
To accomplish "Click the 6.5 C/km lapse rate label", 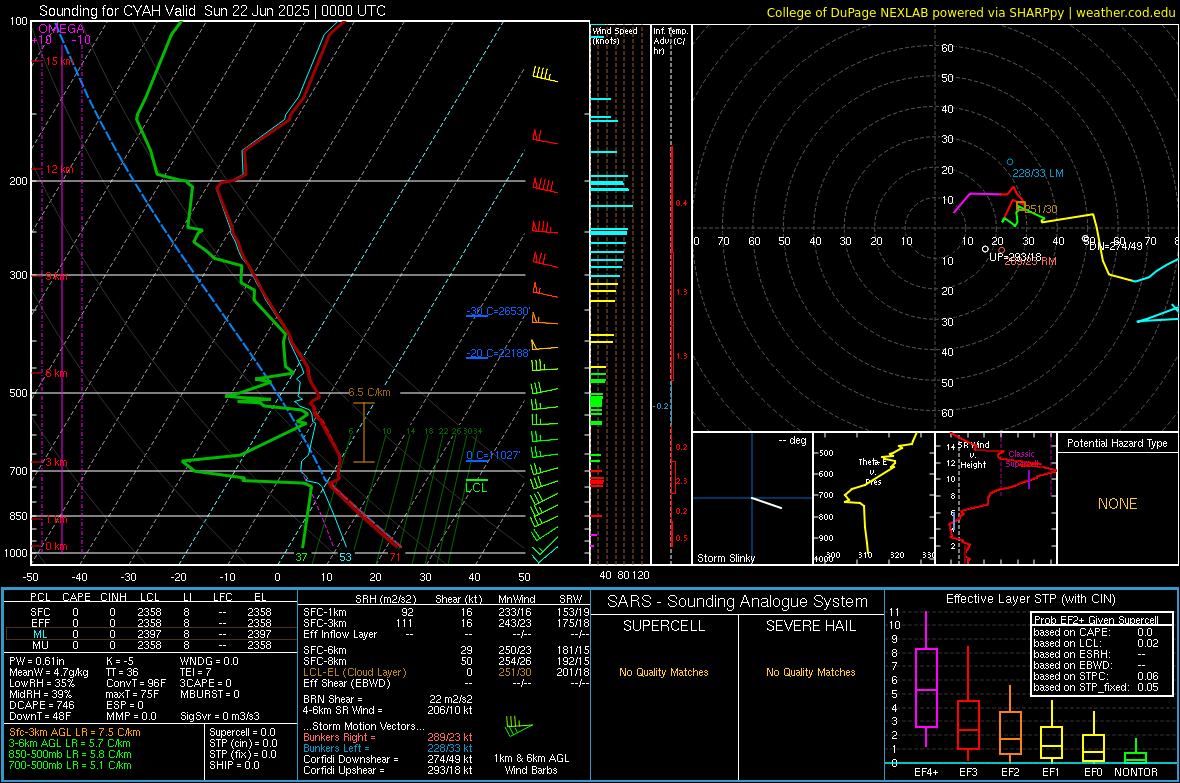I will coord(370,392).
